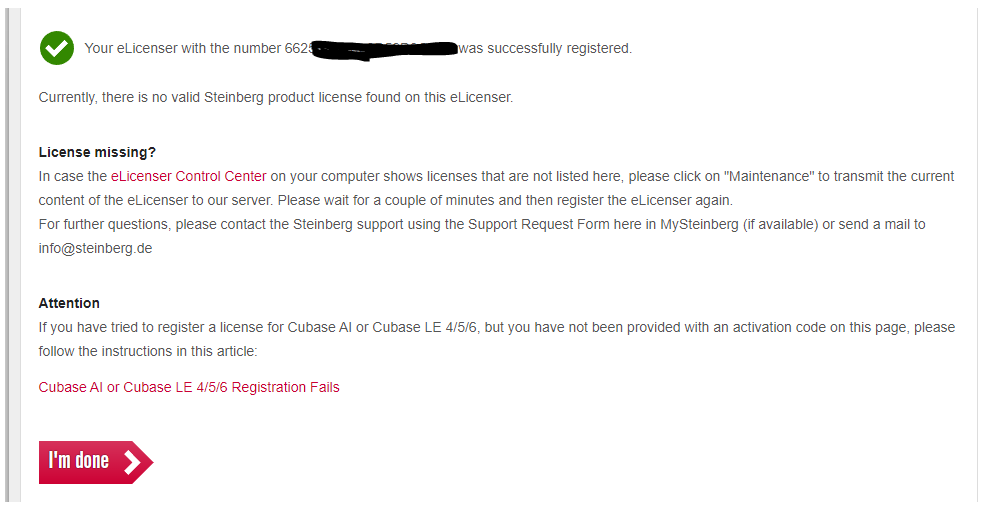Image resolution: width=998 pixels, height=511 pixels.
Task: Click the "If you have tried to register" sentence
Action: pyautogui.click(x=140, y=327)
